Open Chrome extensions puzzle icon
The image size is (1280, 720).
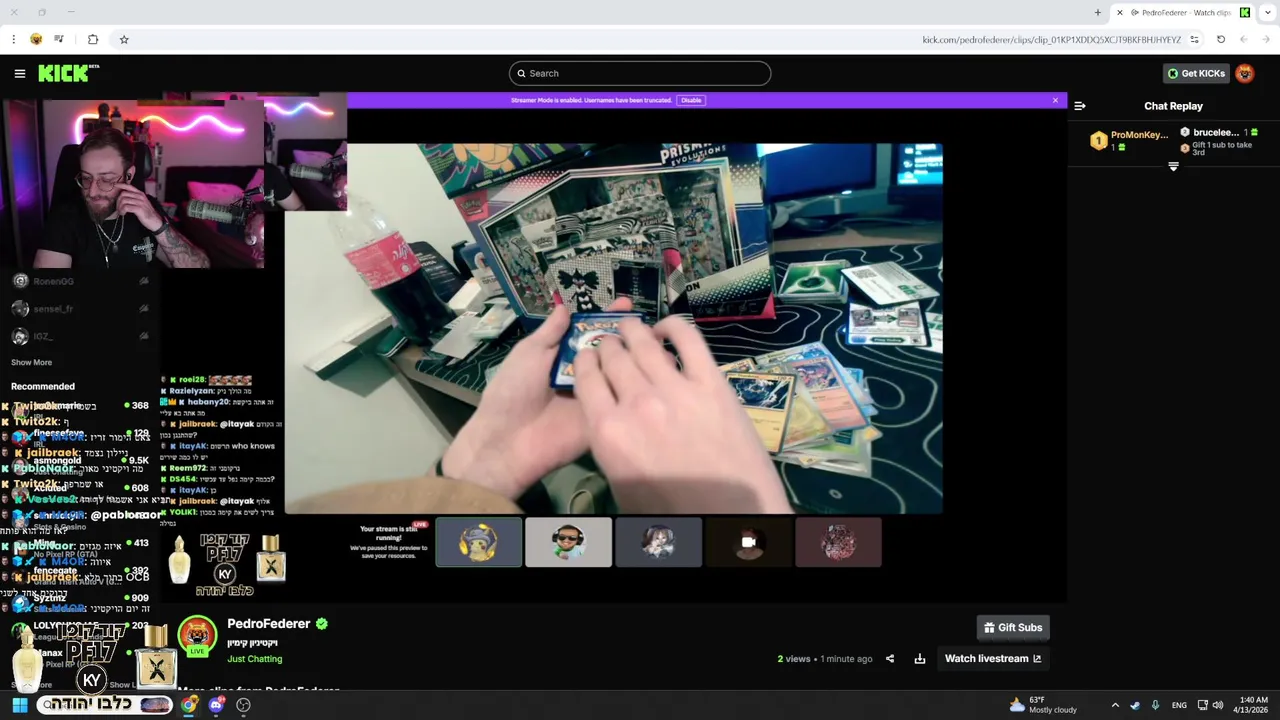tap(93, 39)
